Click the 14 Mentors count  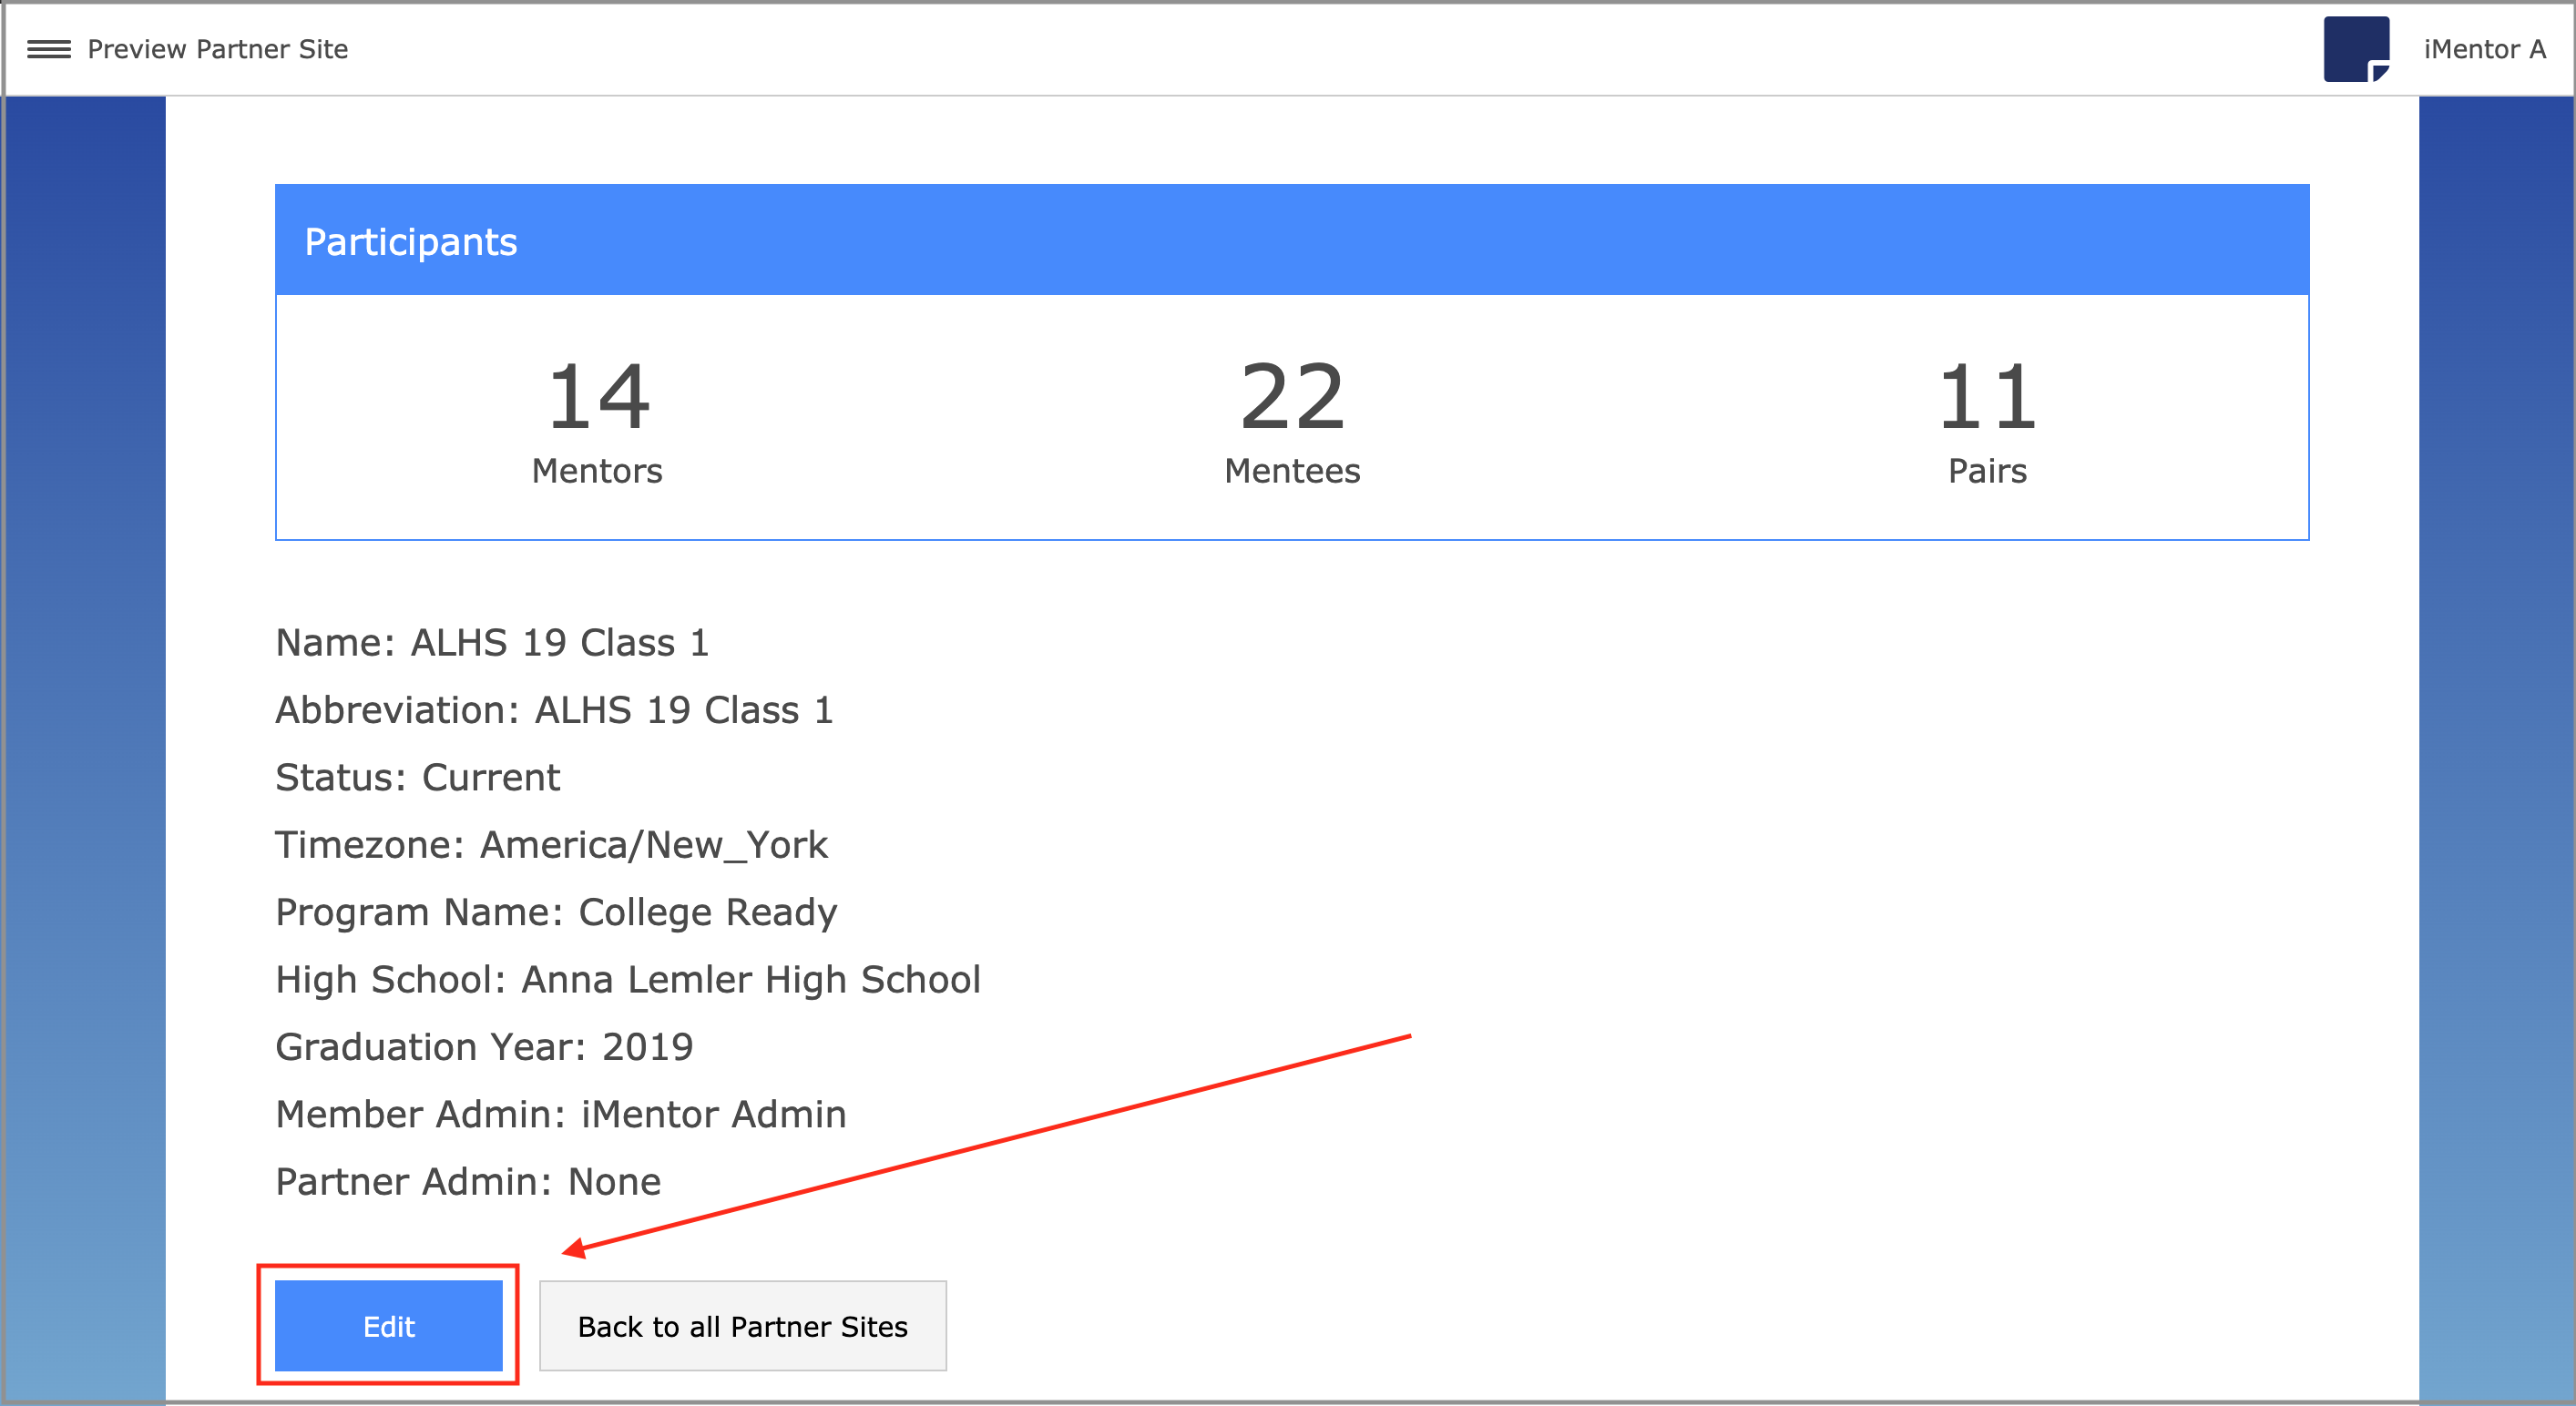pyautogui.click(x=598, y=397)
